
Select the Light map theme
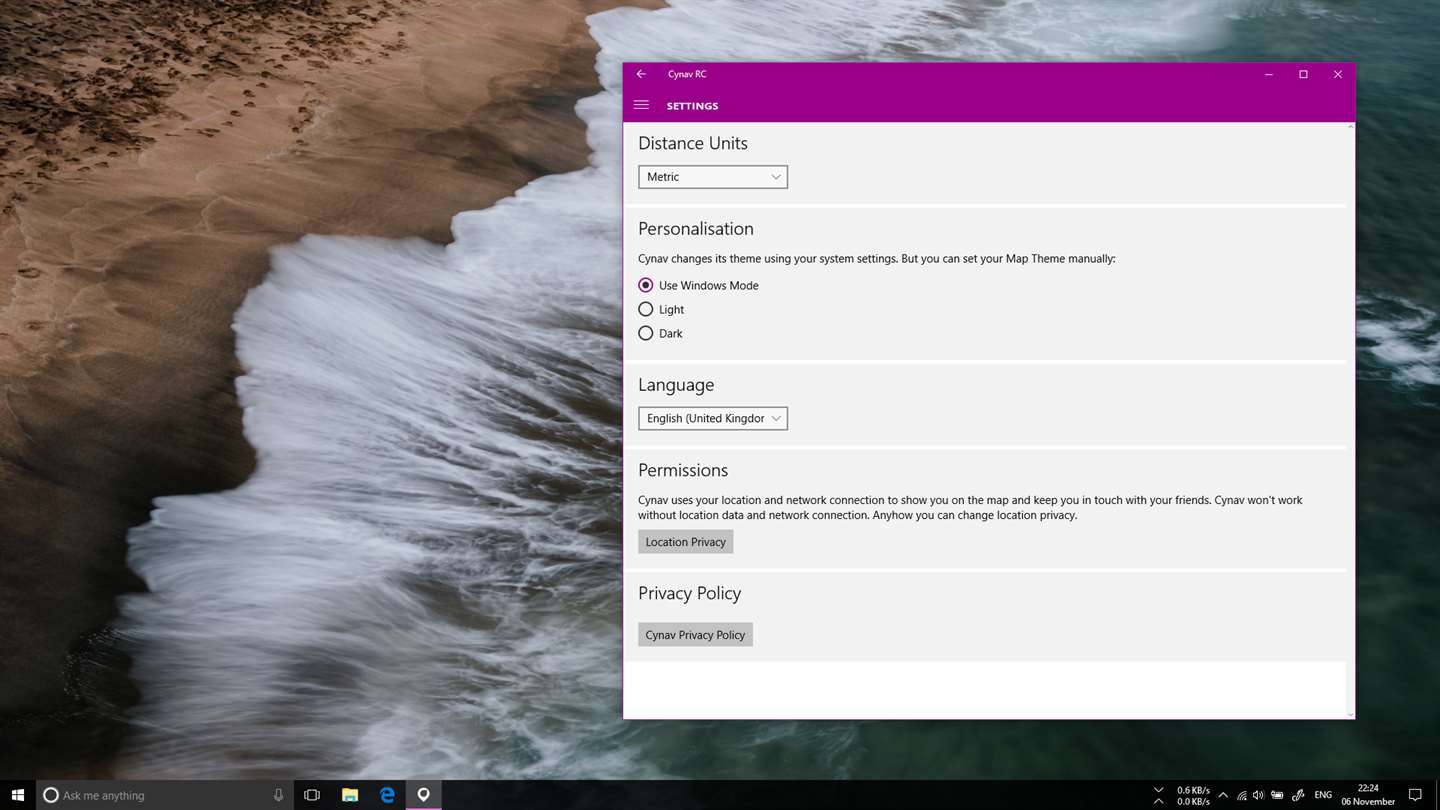[x=661, y=309]
